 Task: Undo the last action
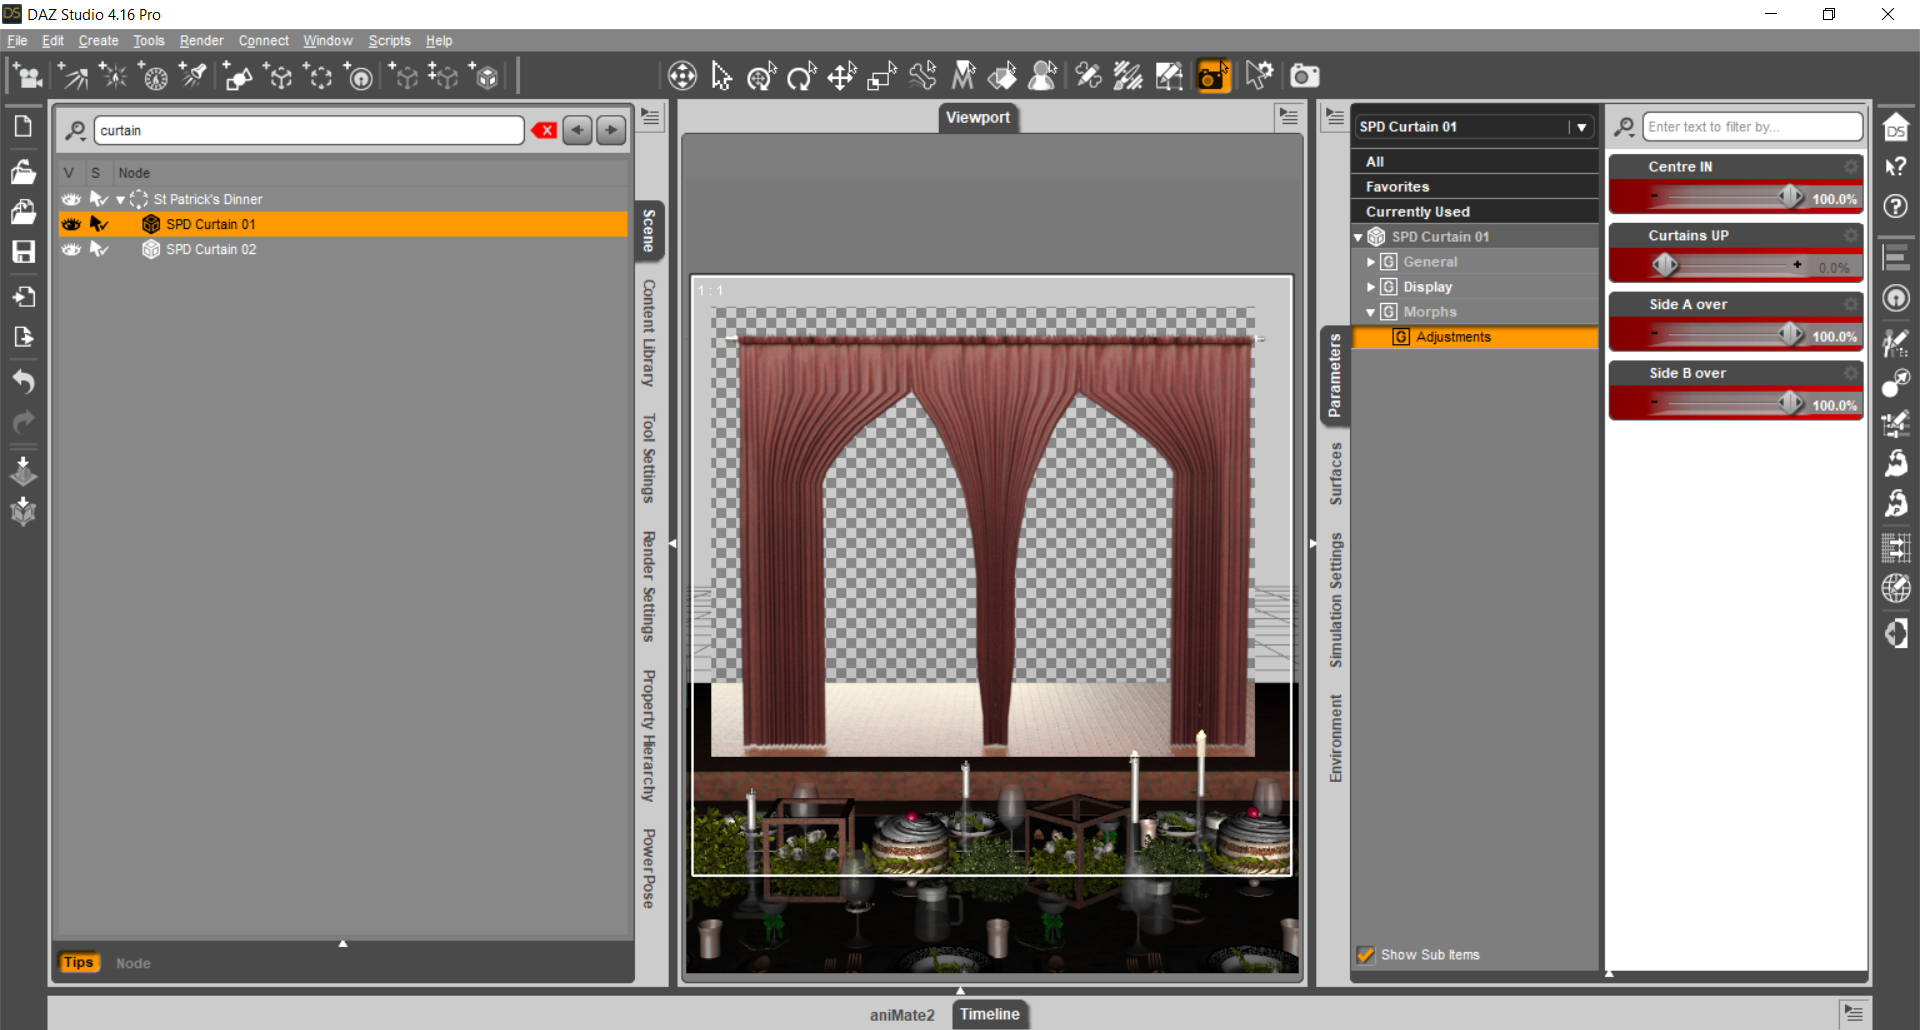click(23, 382)
